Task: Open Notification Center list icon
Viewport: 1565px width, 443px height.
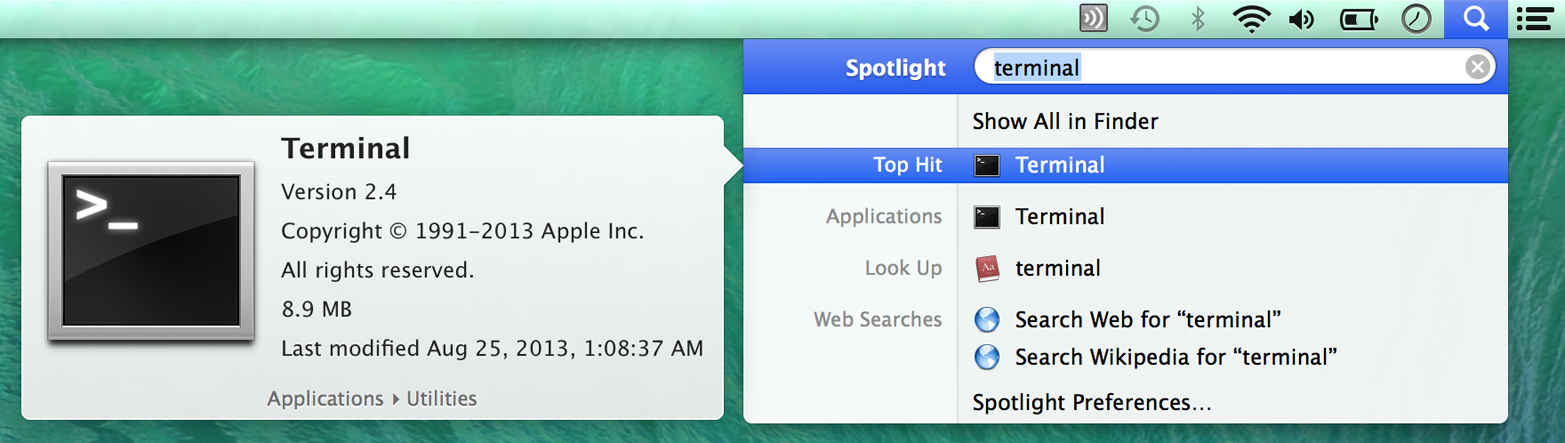Action: coord(1534,19)
